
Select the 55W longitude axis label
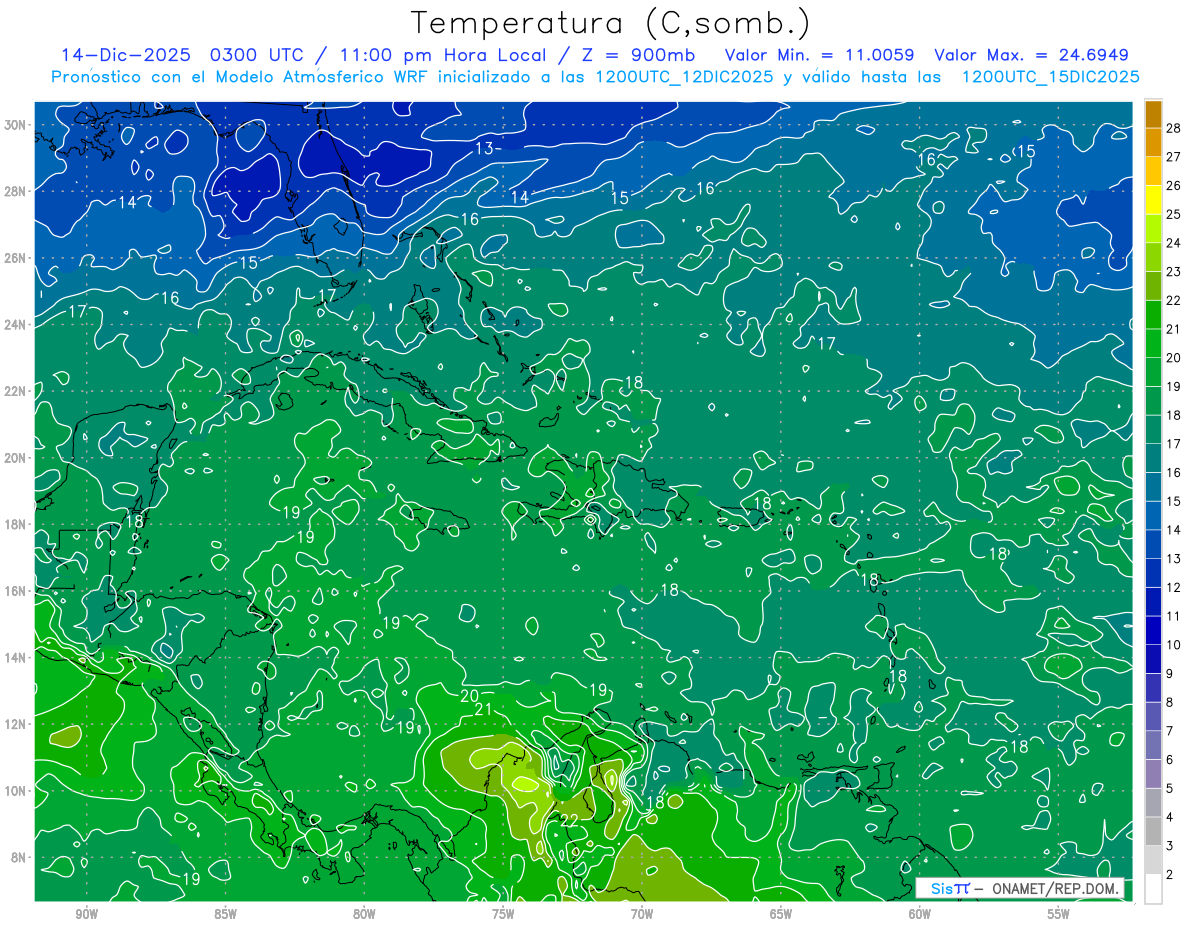pos(1059,914)
